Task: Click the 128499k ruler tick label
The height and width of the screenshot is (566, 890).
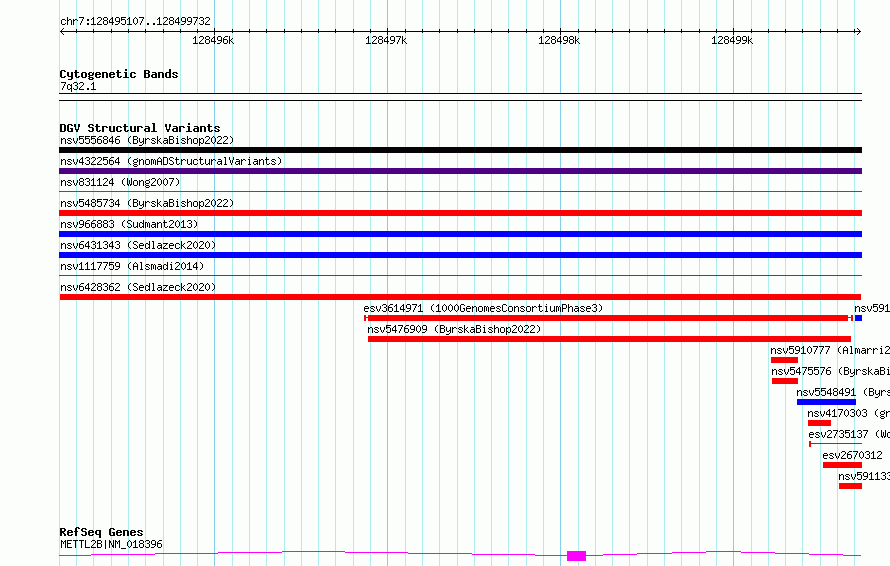Action: [732, 40]
